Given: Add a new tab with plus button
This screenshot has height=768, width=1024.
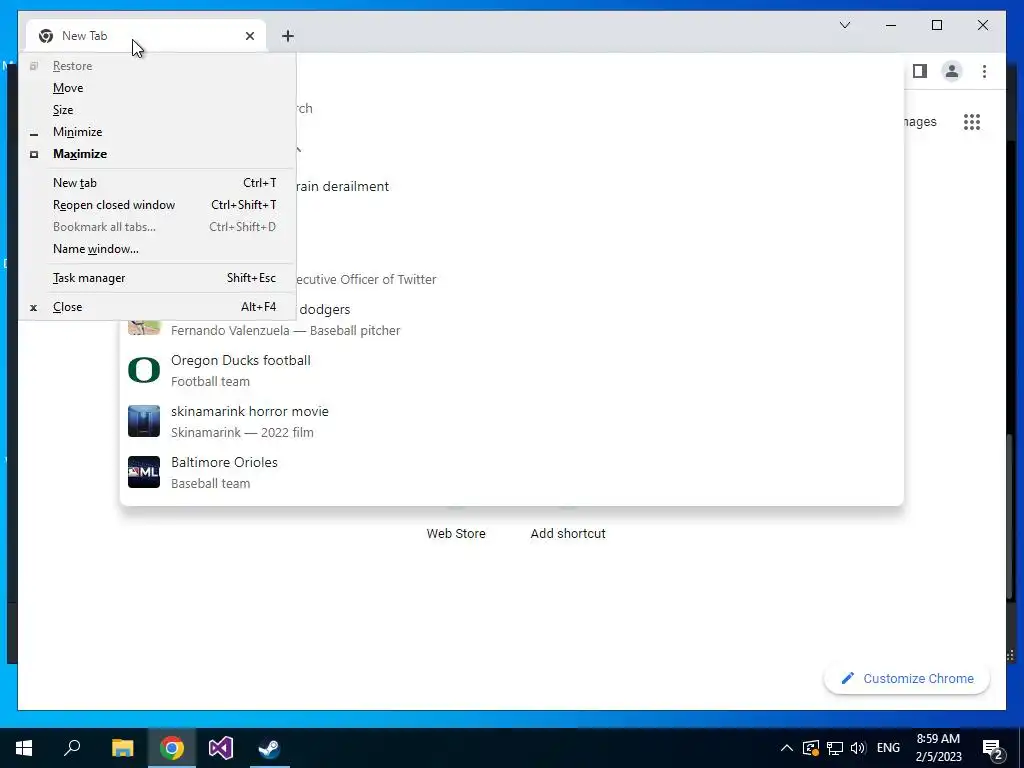Looking at the screenshot, I should 288,36.
